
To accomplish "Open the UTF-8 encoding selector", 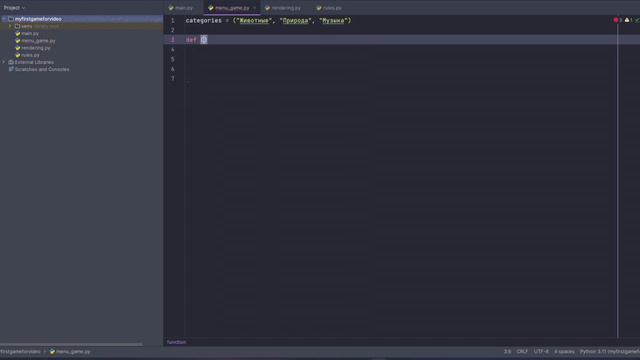I will pos(541,351).
